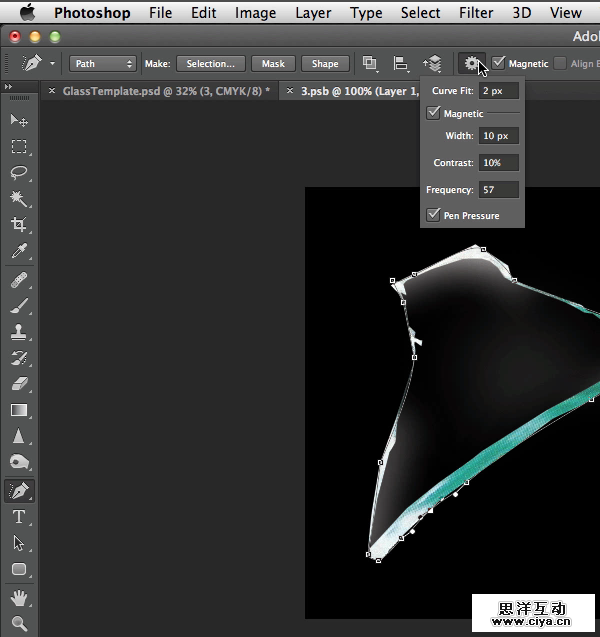Click the Contrast value field
This screenshot has height=637, width=600.
coord(499,163)
